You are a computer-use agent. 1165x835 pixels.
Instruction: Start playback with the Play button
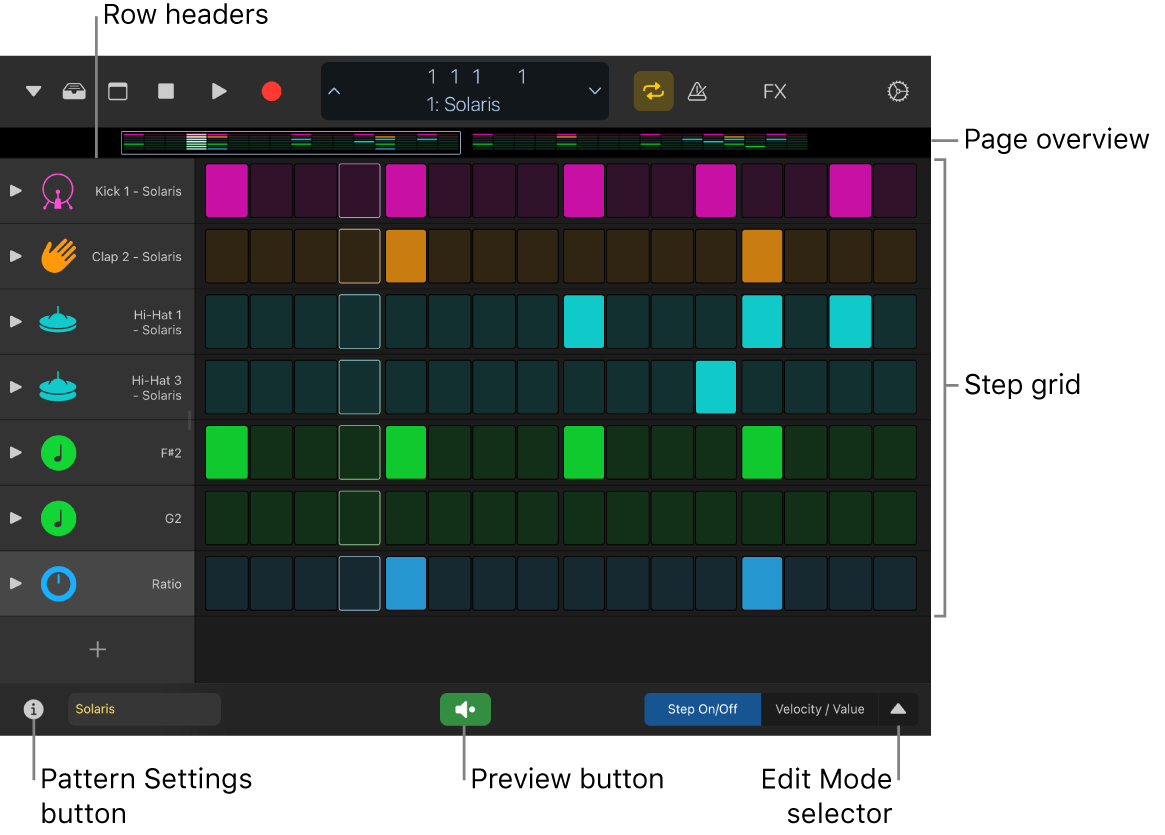[219, 91]
